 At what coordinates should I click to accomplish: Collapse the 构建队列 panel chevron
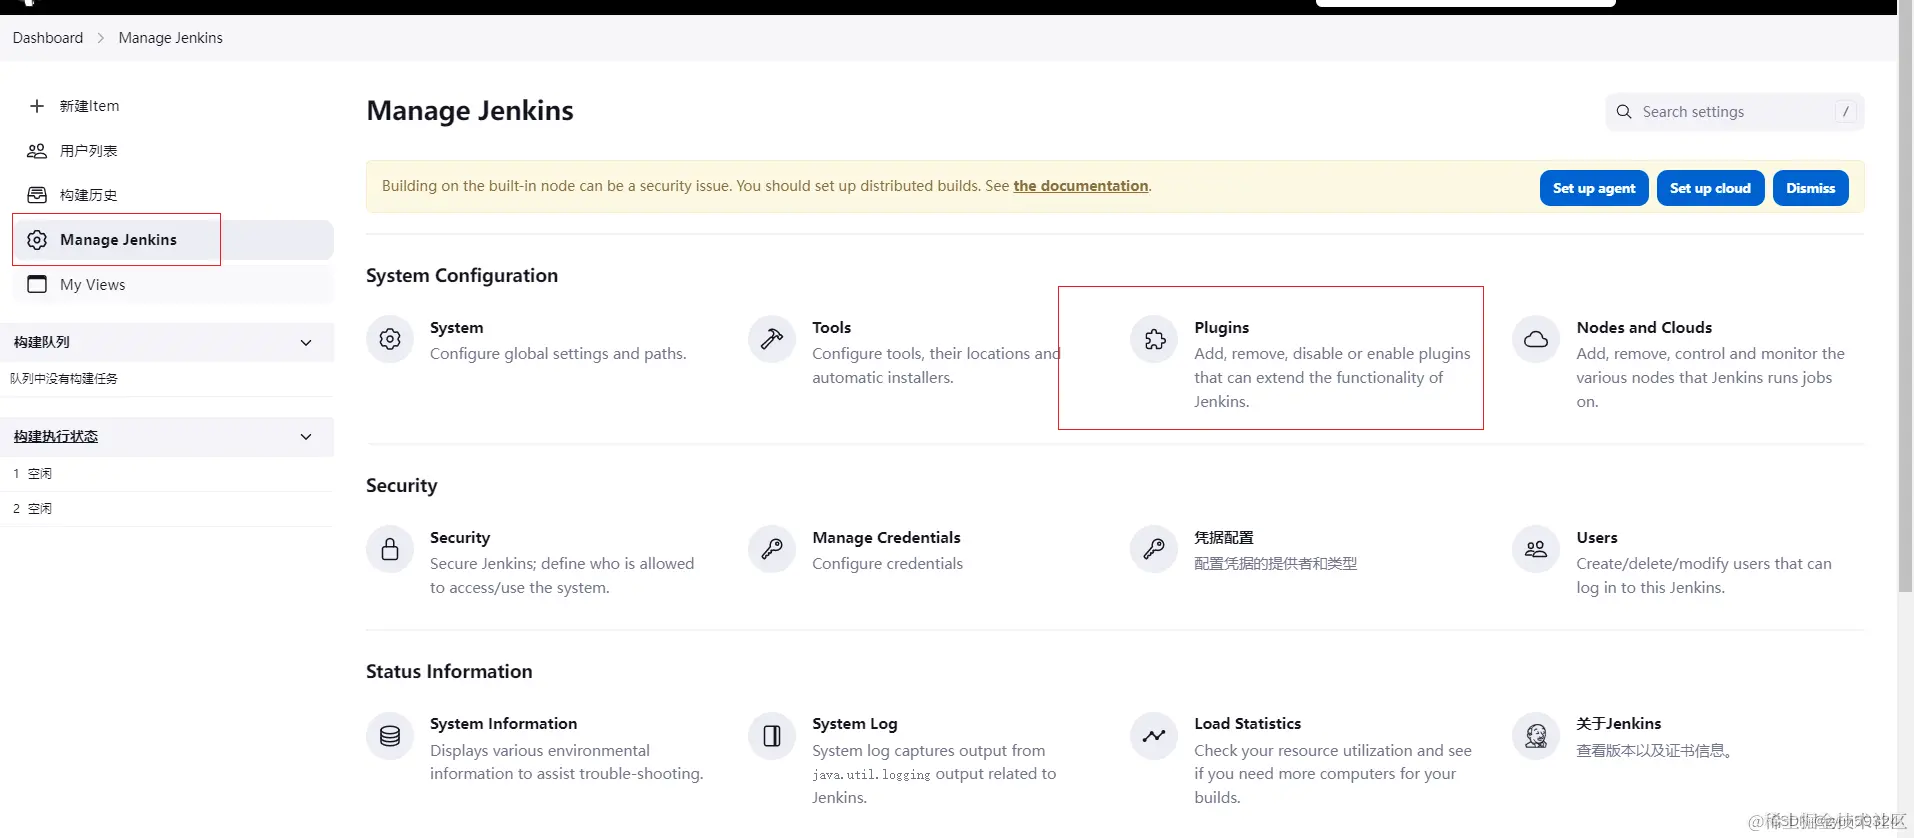306,342
